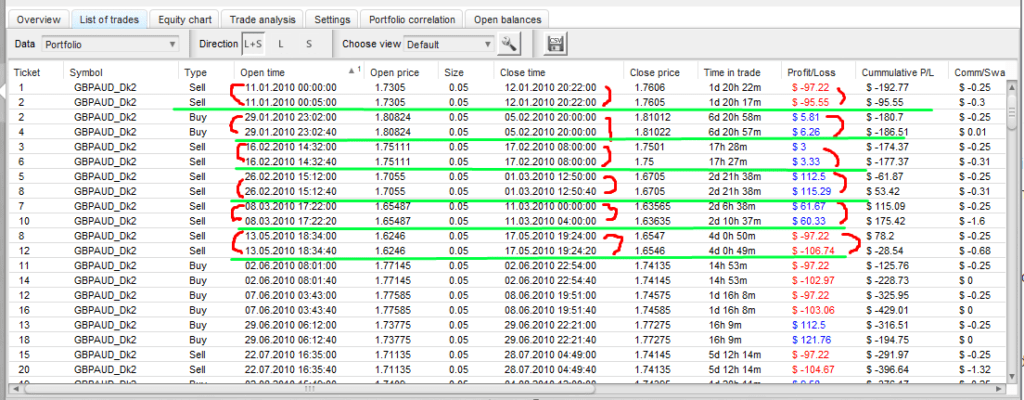The height and width of the screenshot is (400, 1024).
Task: Click open price 1.65487 on ticket 7 row
Action: click(x=393, y=206)
